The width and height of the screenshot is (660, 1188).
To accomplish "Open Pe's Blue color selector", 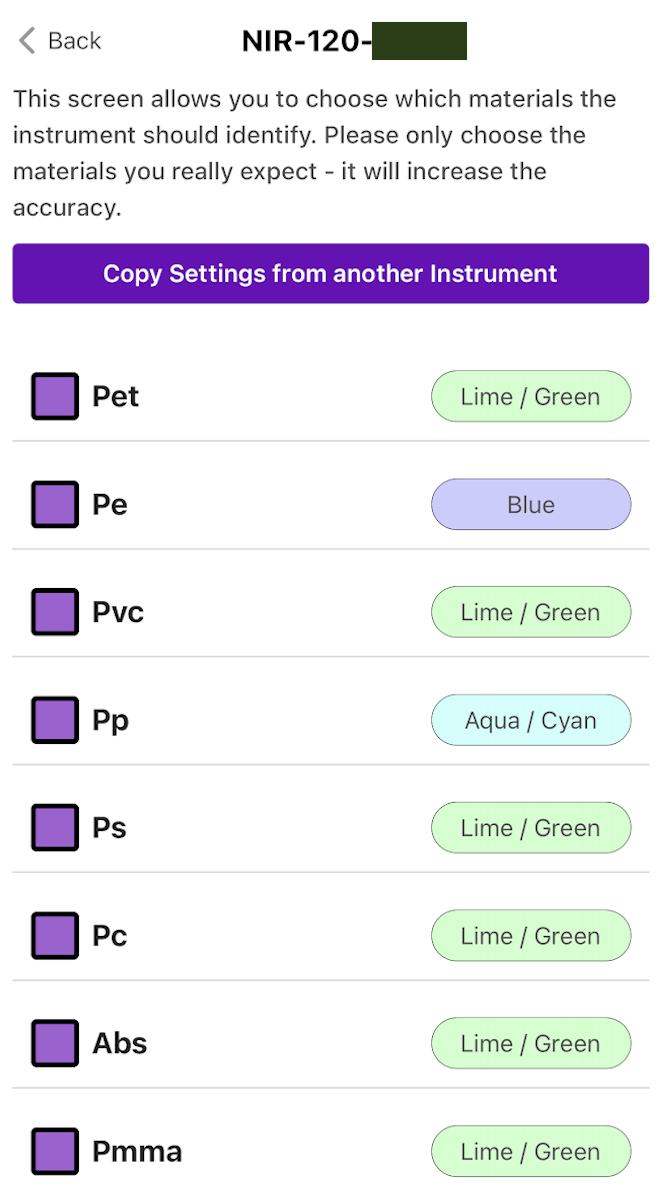I will click(531, 505).
